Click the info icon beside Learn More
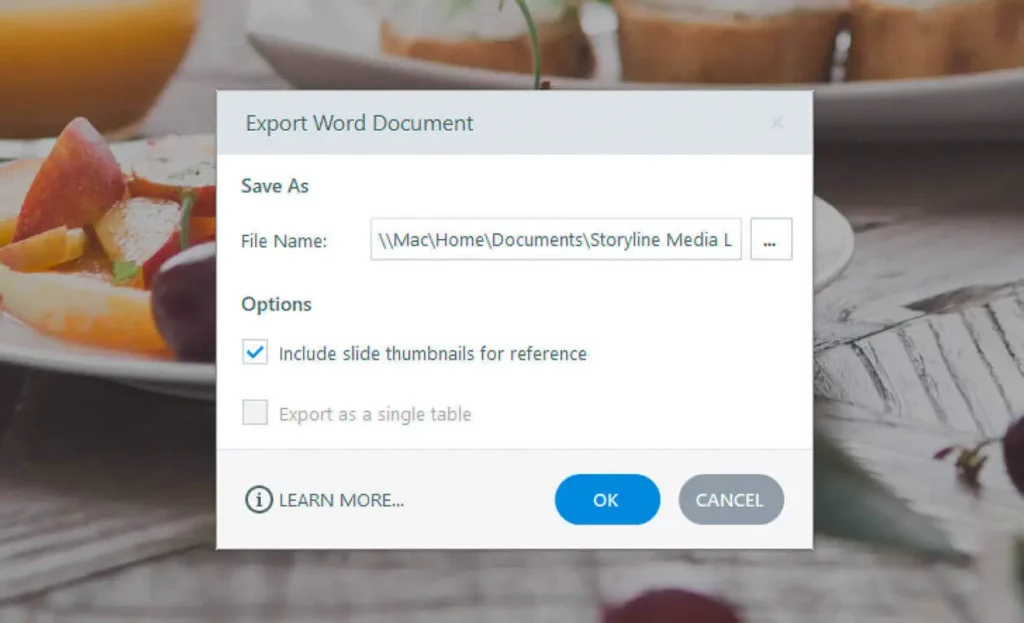 tap(258, 500)
